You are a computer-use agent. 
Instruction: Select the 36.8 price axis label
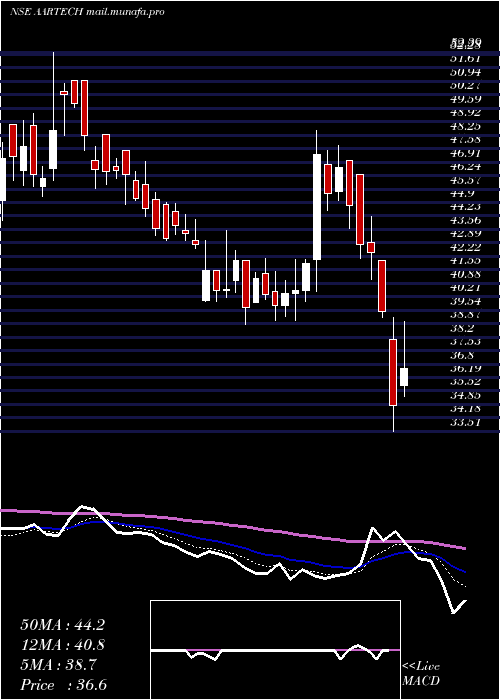pyautogui.click(x=462, y=355)
